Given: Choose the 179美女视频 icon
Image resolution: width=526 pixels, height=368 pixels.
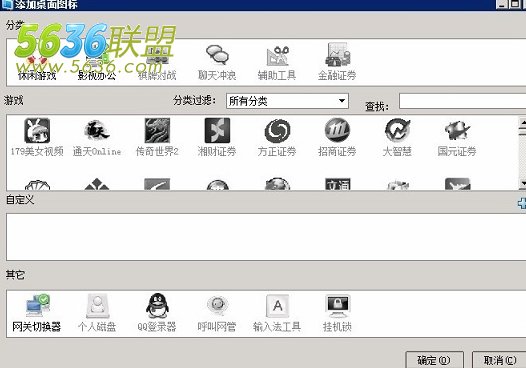Looking at the screenshot, I should pos(37,130).
